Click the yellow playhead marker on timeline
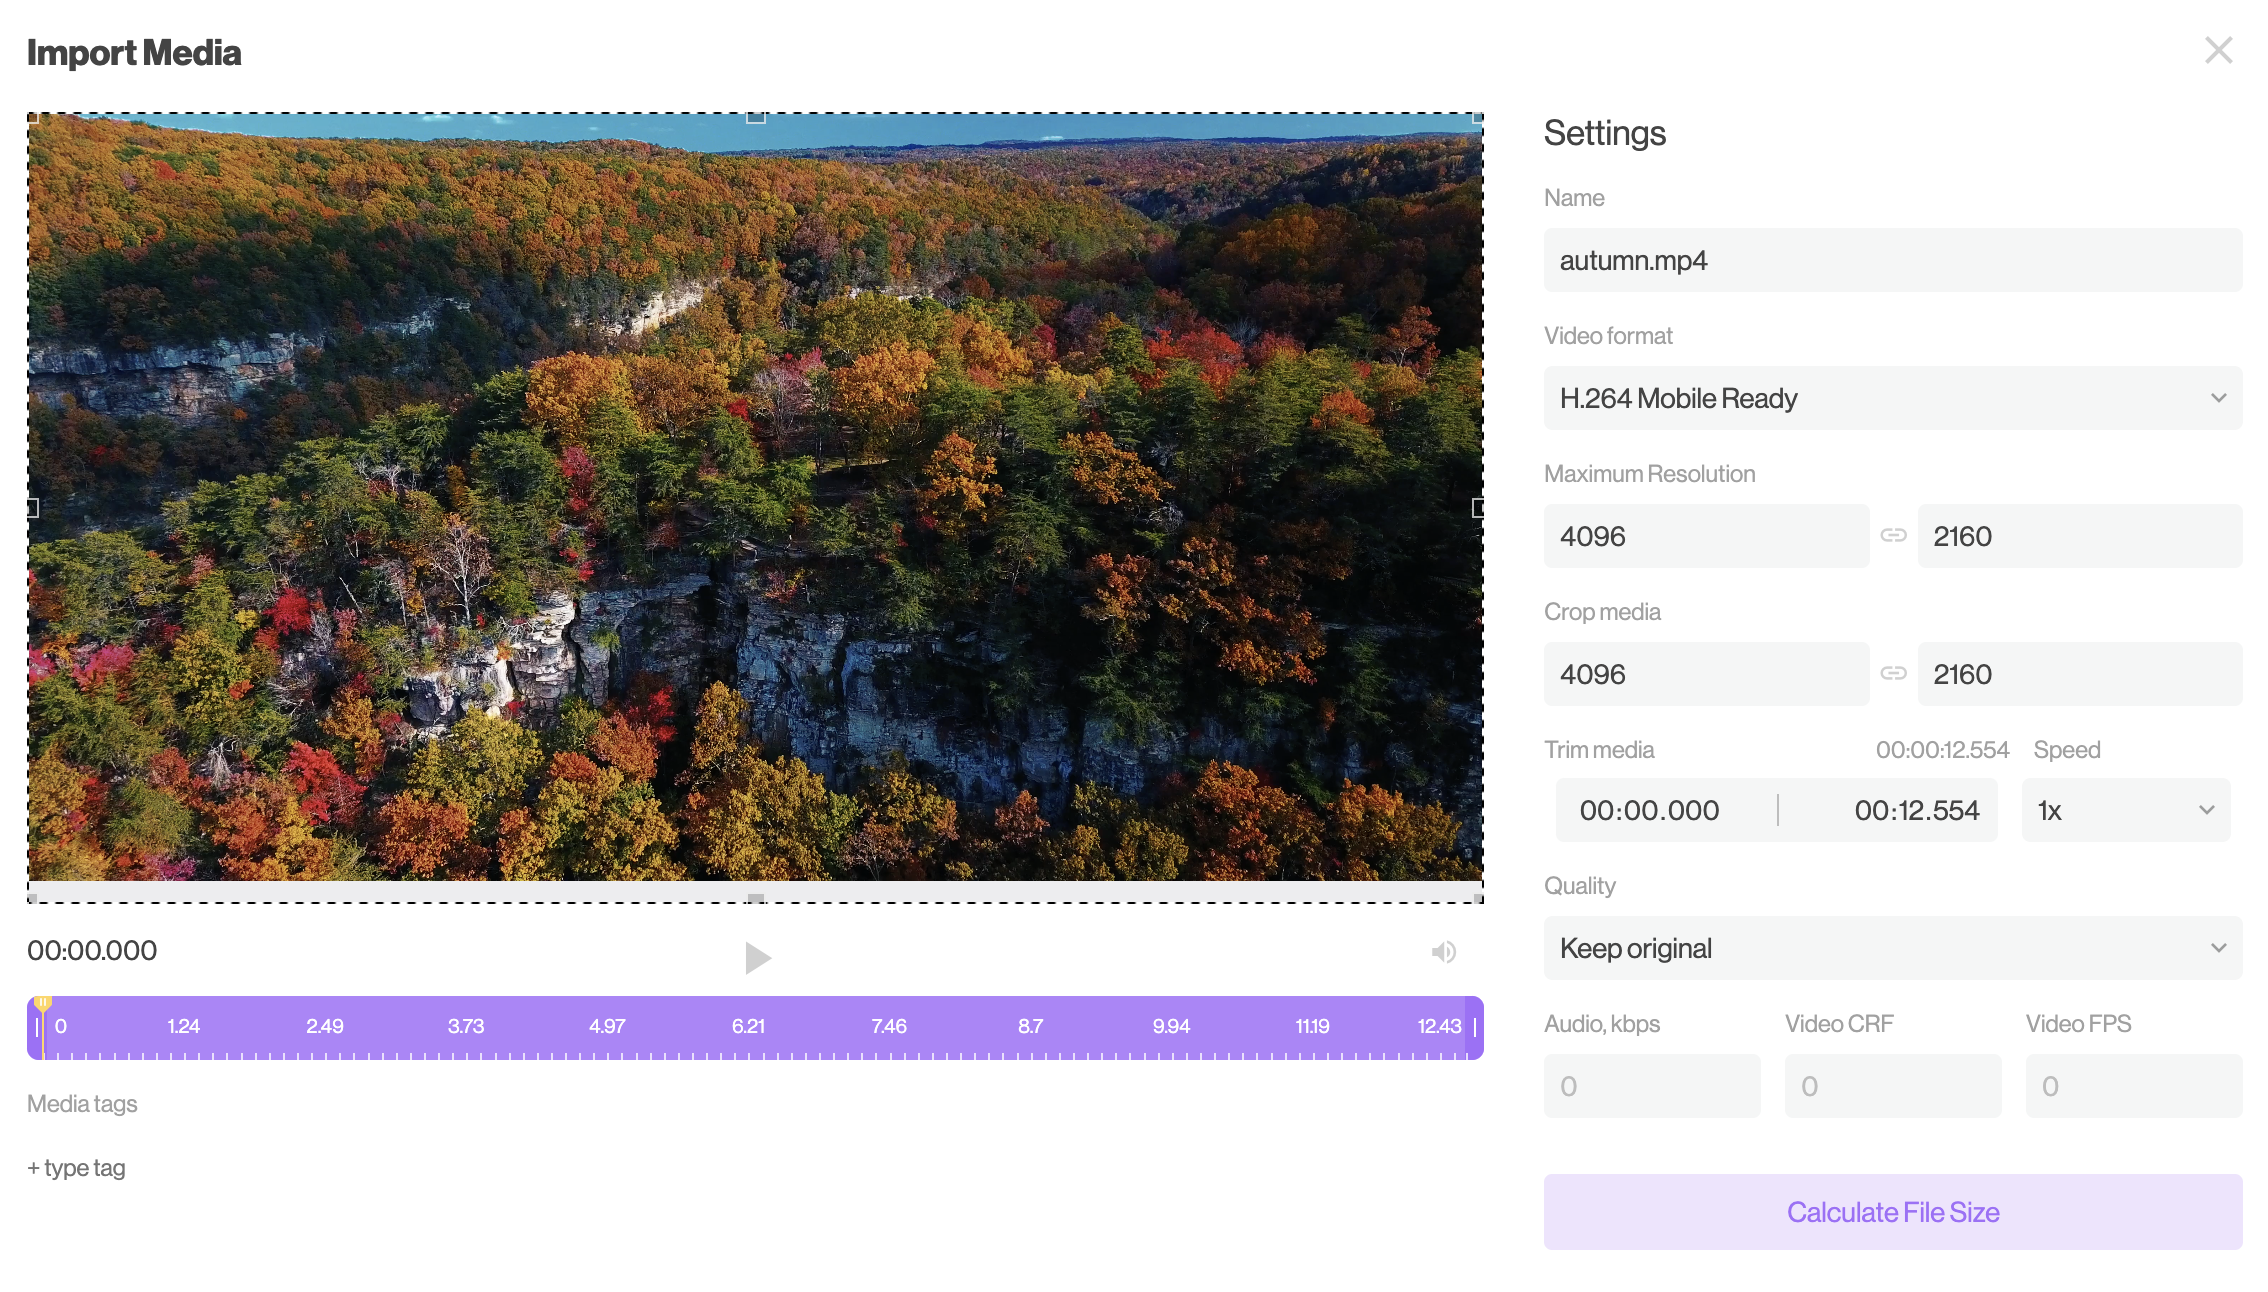The width and height of the screenshot is (2268, 1292). 42,1003
